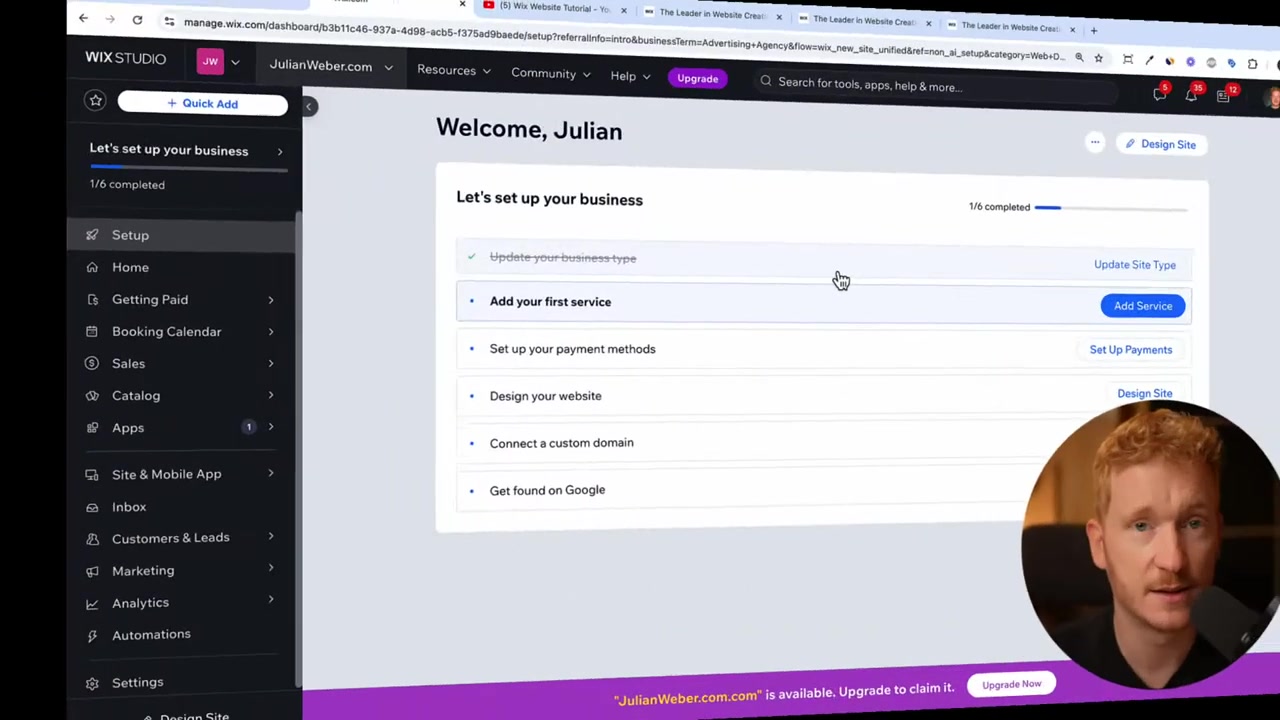Click the Inbox icon in sidebar
Image resolution: width=1280 pixels, height=720 pixels.
pyautogui.click(x=92, y=506)
